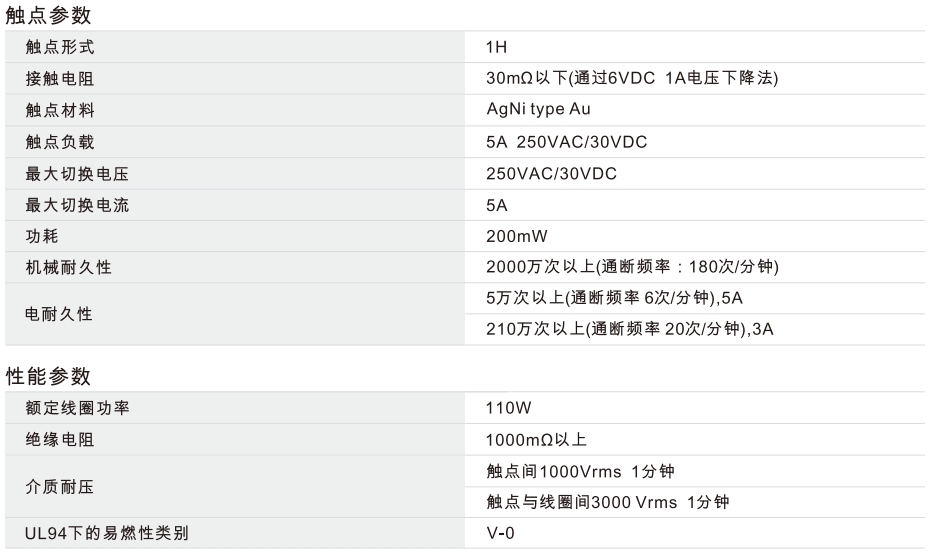Click the 触点参数 section heading
The height and width of the screenshot is (555, 937).
click(x=48, y=15)
